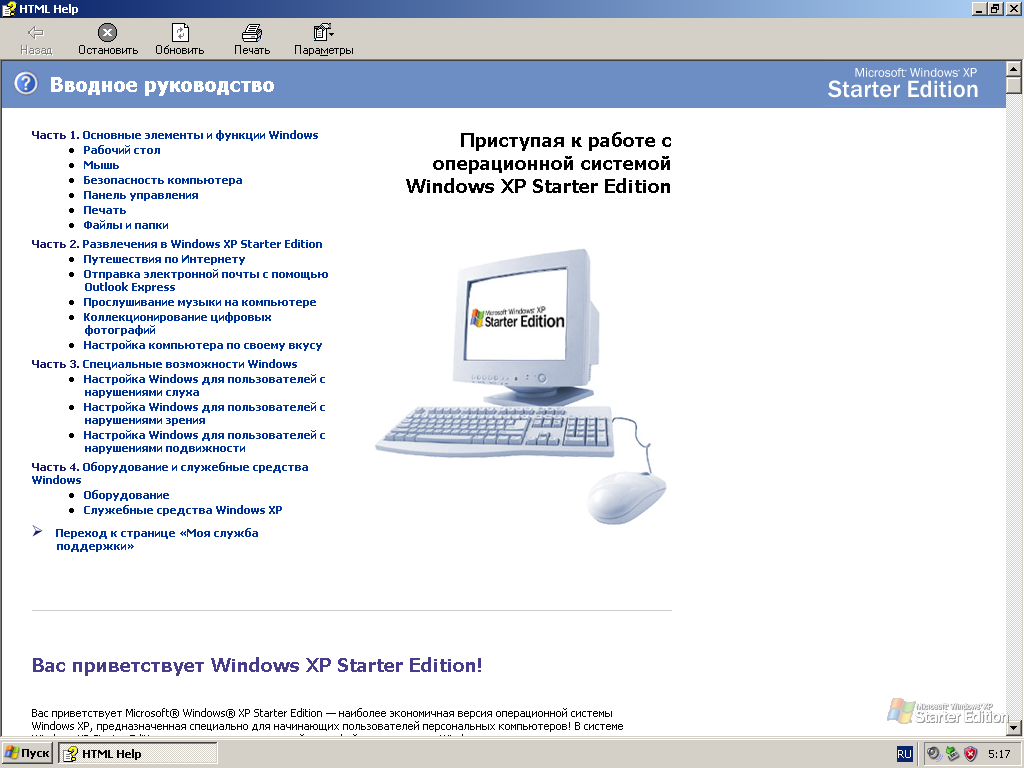Close the HTML Help window
The width and height of the screenshot is (1024, 768).
coord(1012,9)
